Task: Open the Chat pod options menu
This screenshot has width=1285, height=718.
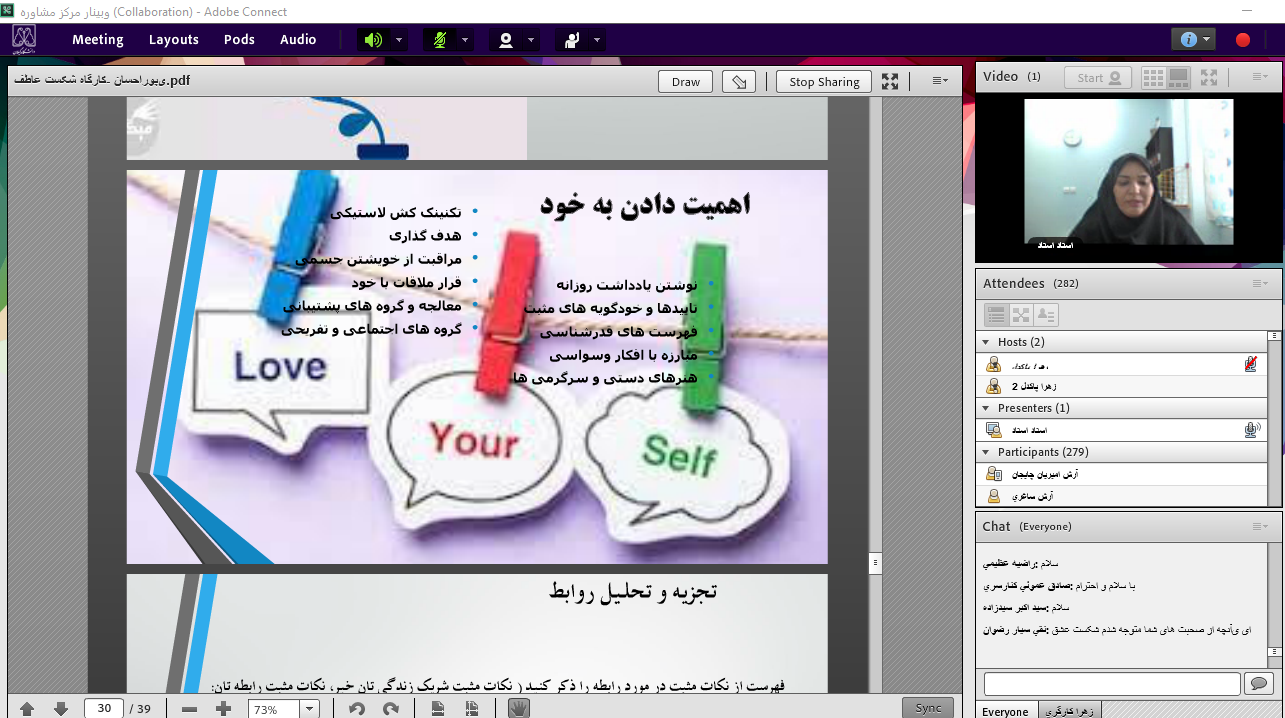Action: pos(1259,526)
